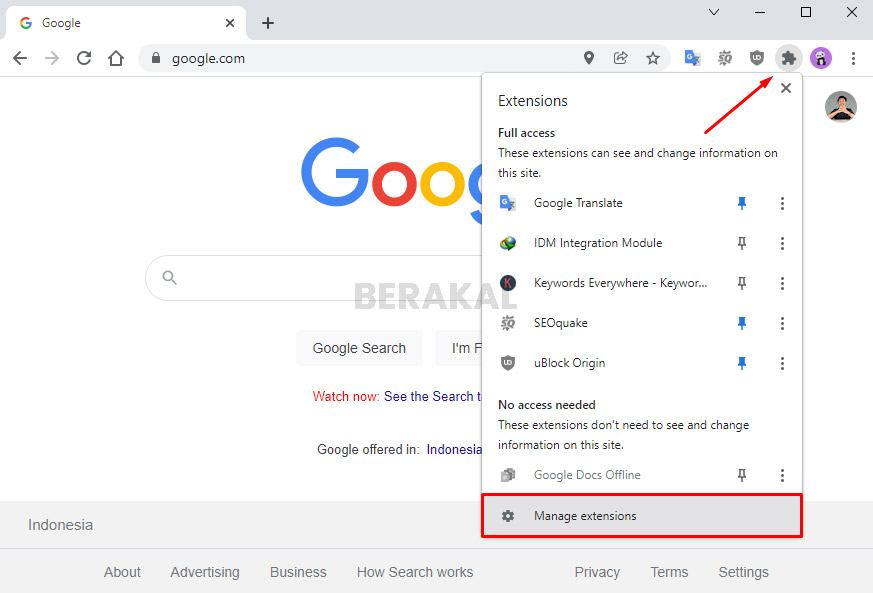Open Chrome's main three-dot menu
873x593 pixels.
coord(855,58)
